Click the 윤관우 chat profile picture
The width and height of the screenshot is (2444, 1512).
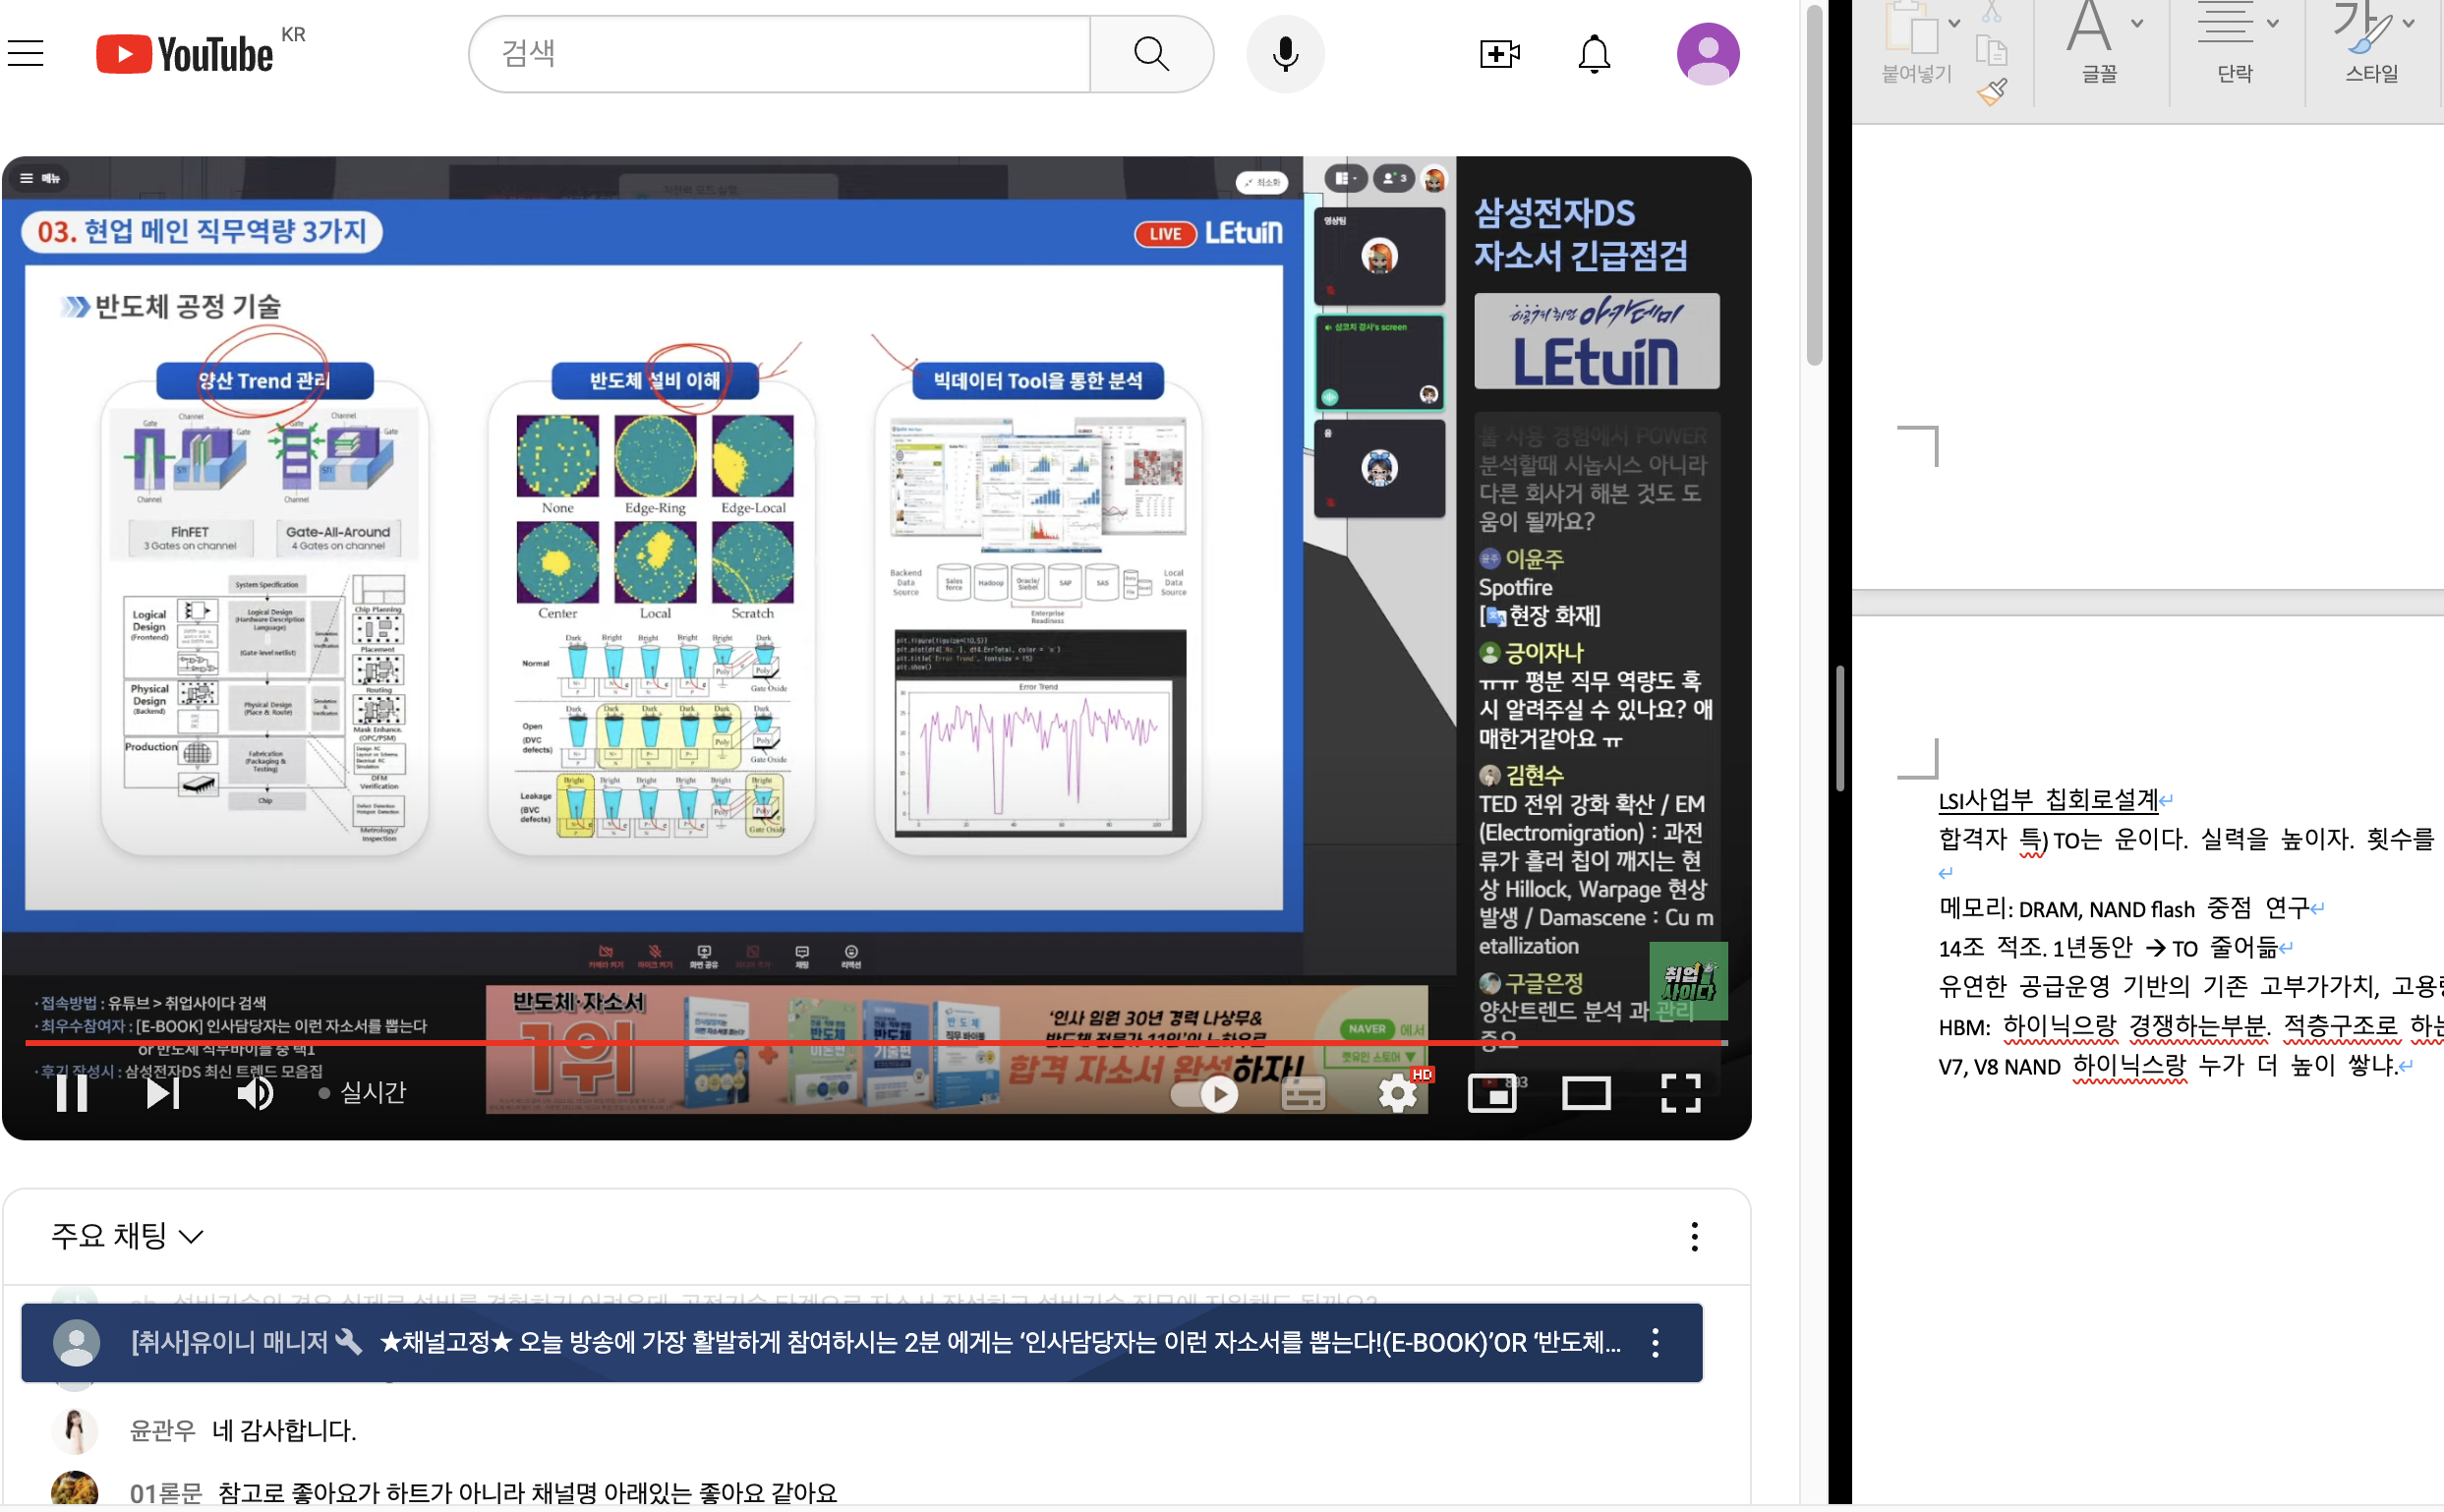click(x=75, y=1431)
